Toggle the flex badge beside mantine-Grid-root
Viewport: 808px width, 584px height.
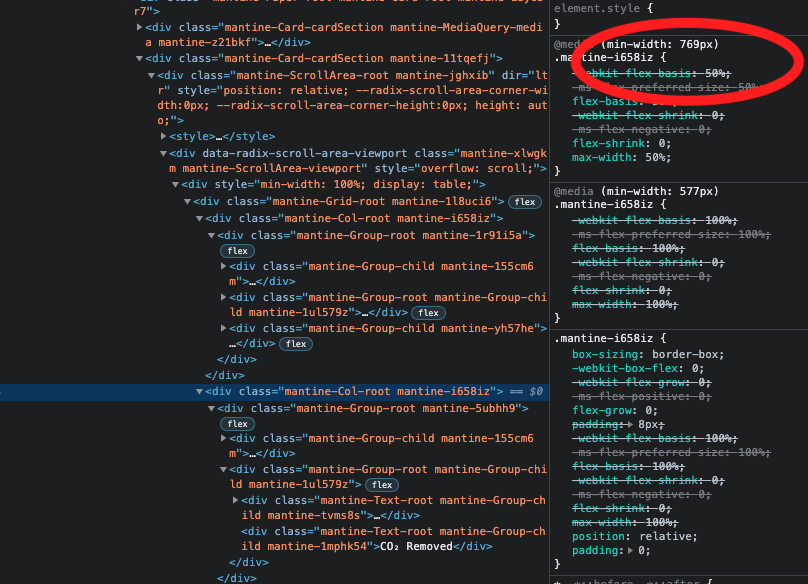(x=524, y=201)
